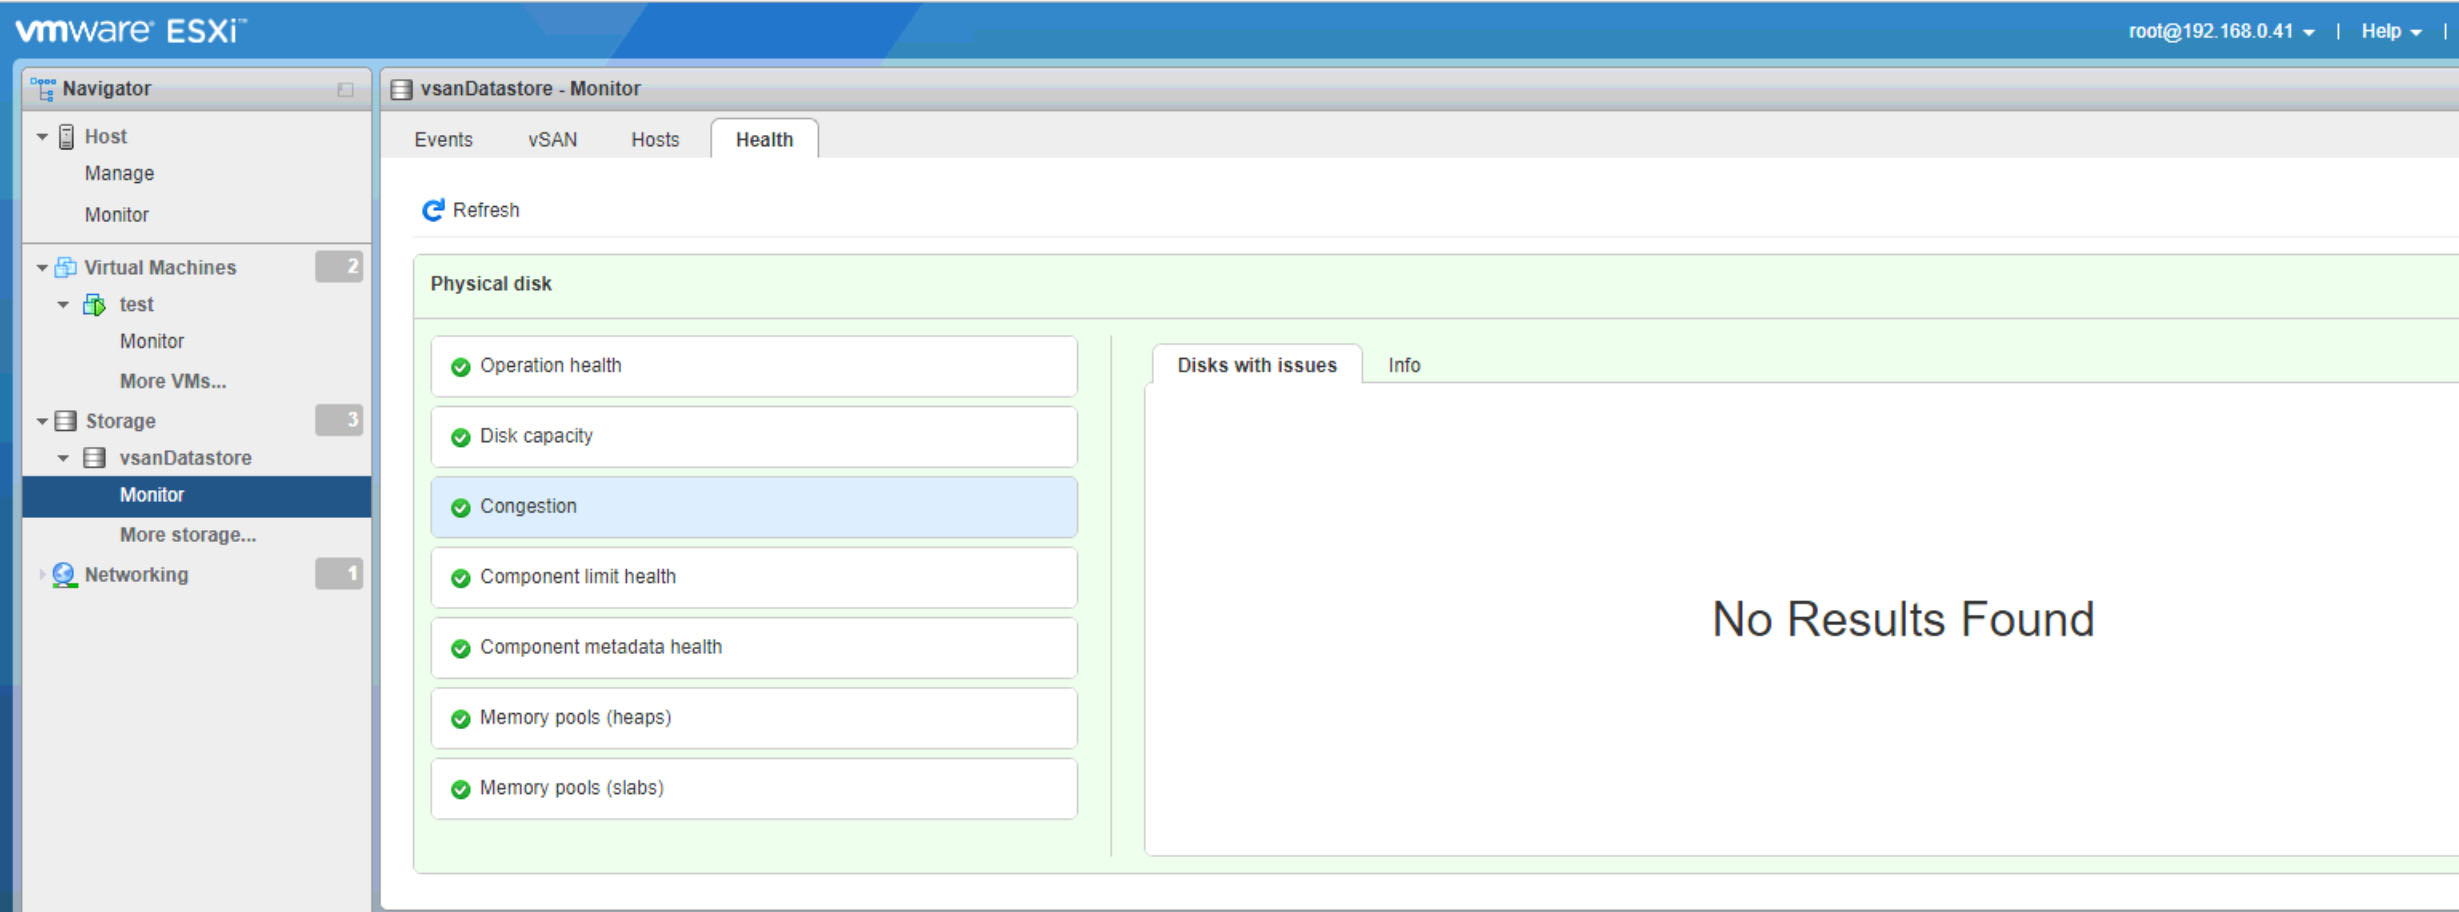
Task: Select the Component metadata health row
Action: 754,648
